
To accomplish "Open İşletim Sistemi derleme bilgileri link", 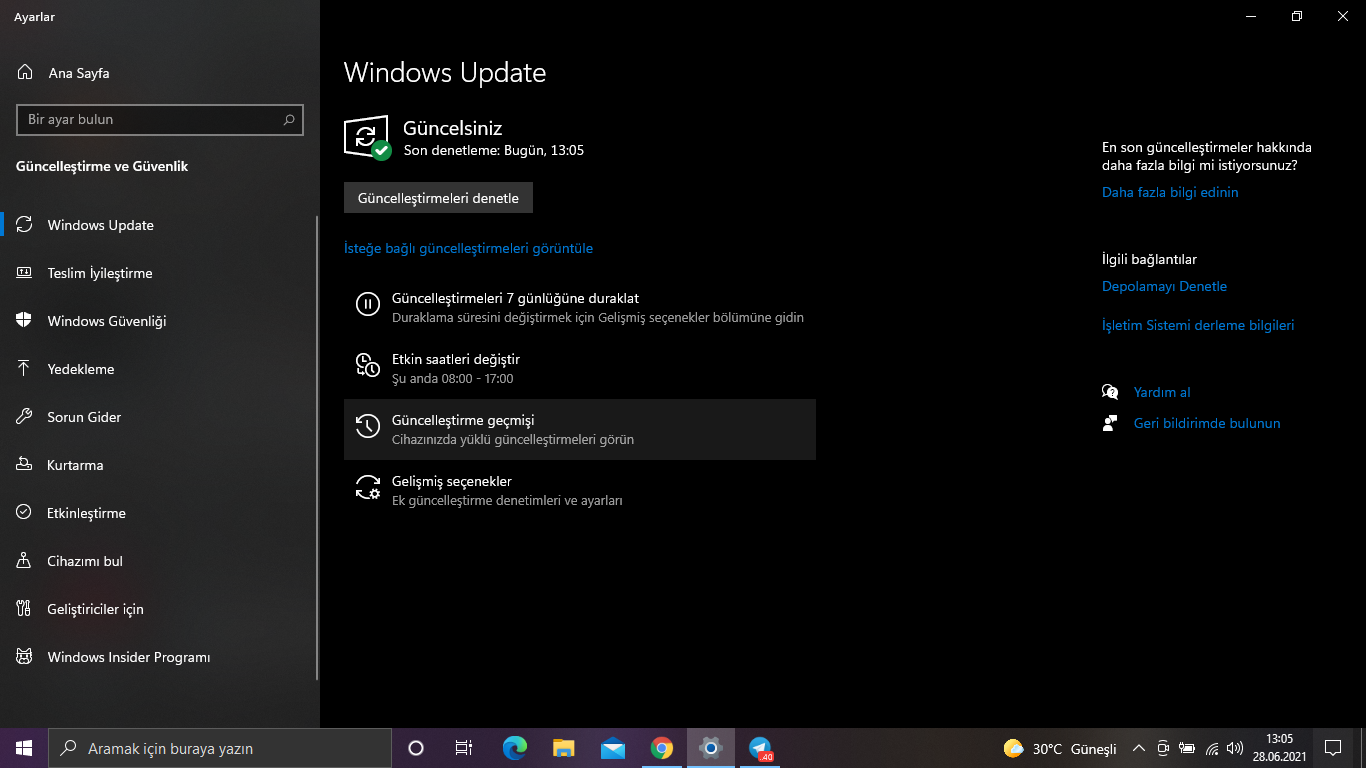I will [1198, 325].
